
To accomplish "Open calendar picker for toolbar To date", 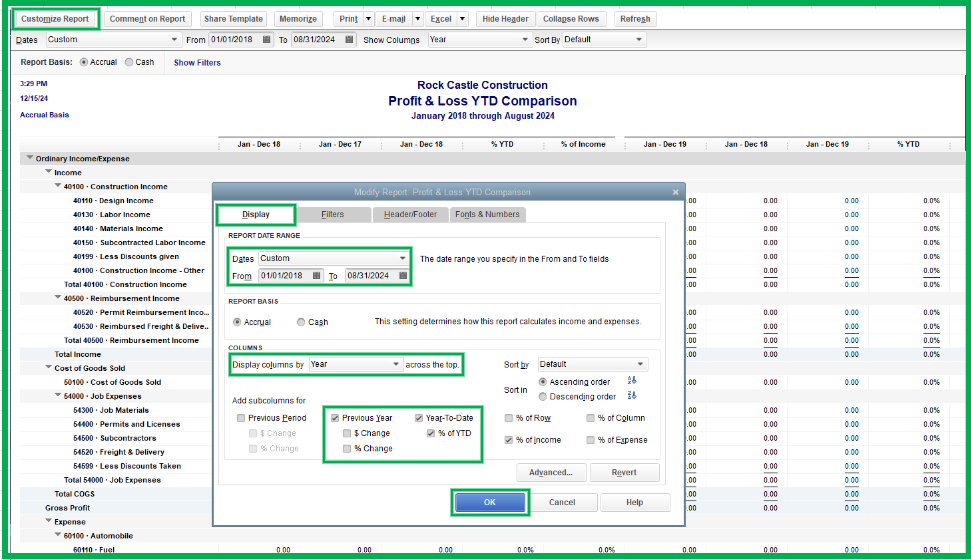I will click(349, 40).
